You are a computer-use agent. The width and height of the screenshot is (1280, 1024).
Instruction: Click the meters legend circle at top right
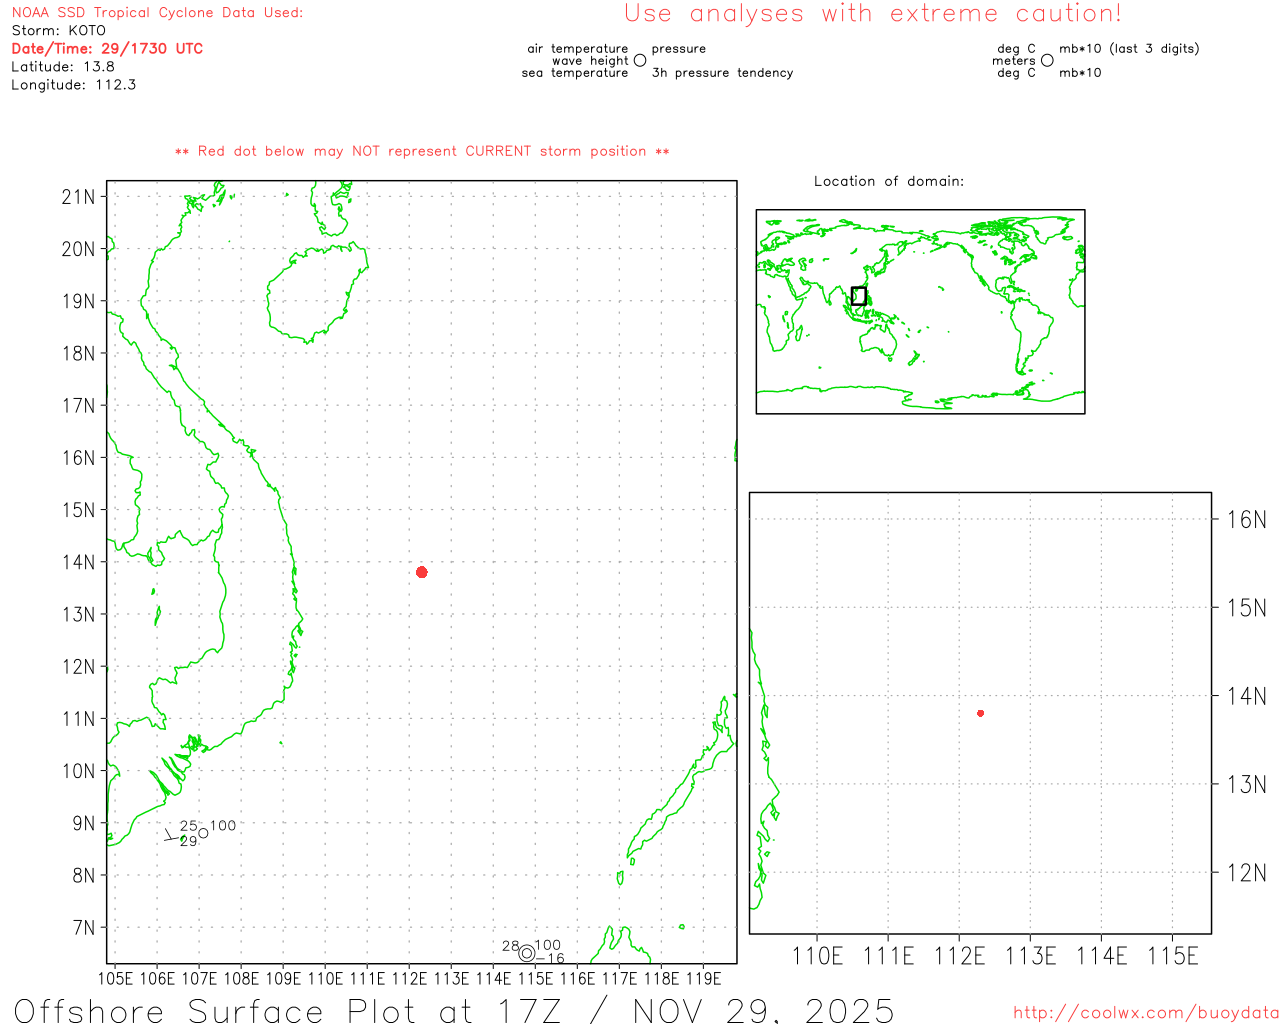[x=1047, y=61]
